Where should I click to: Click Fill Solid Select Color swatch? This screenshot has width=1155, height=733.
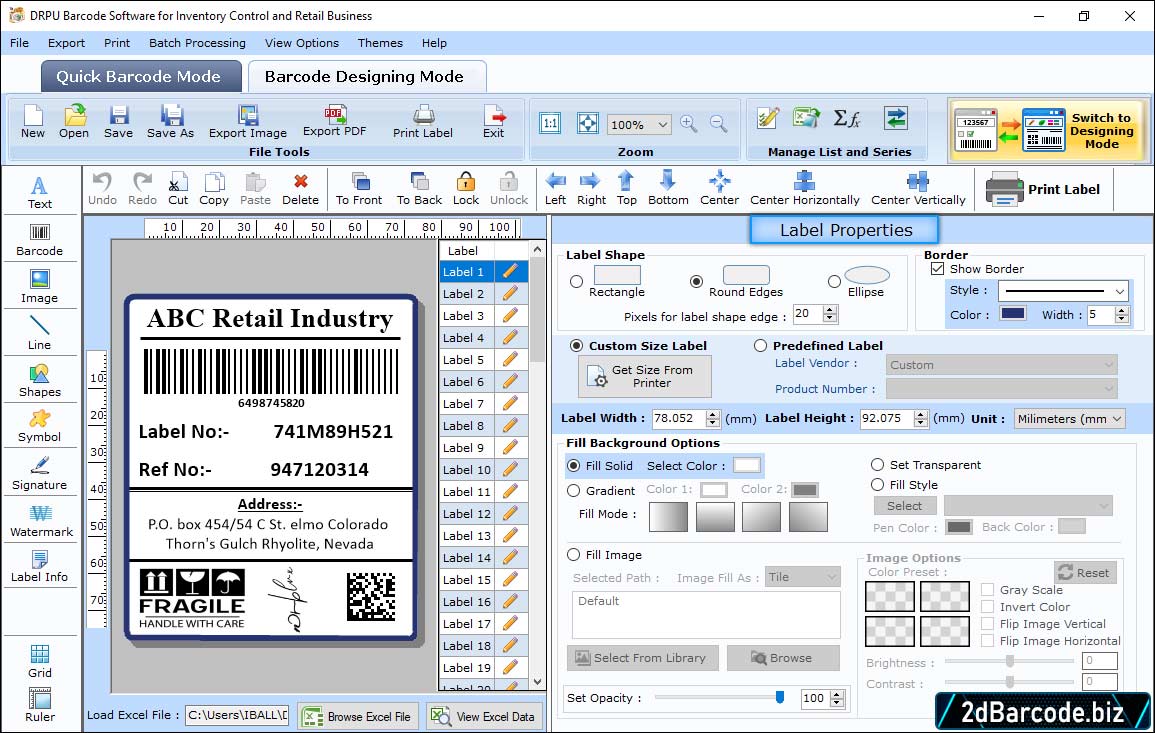click(746, 465)
